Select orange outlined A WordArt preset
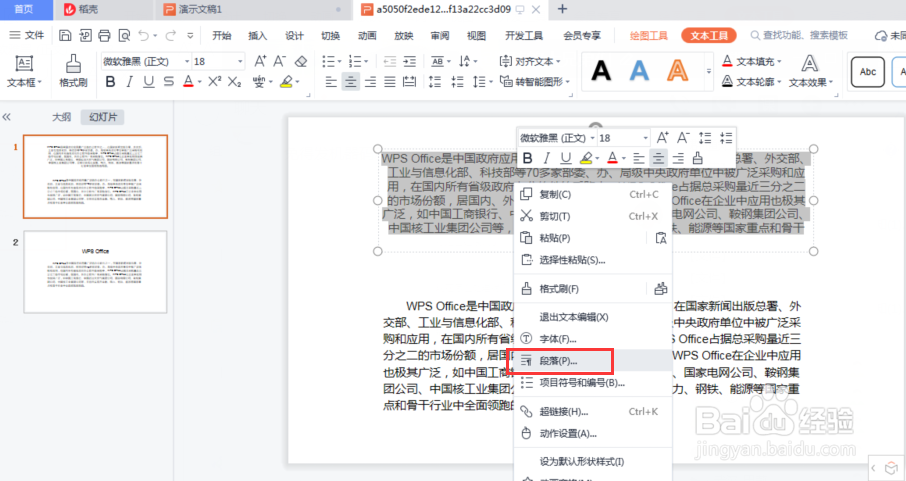 [x=677, y=71]
